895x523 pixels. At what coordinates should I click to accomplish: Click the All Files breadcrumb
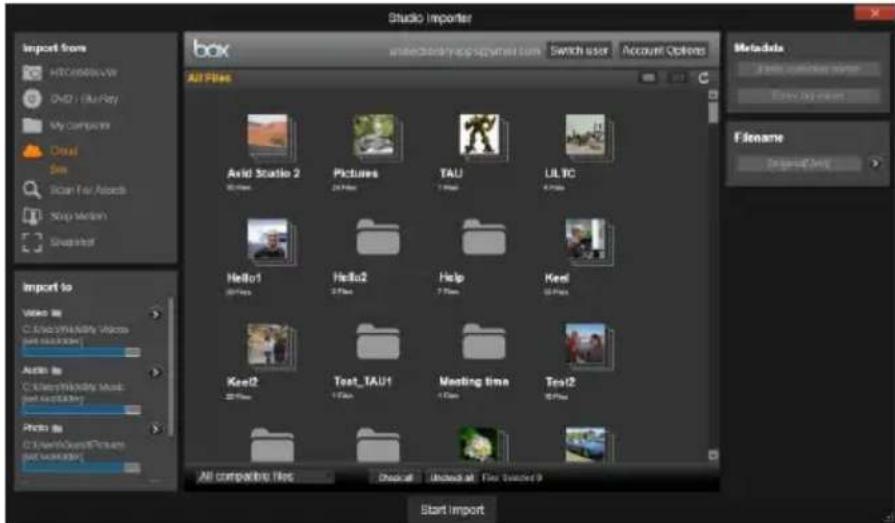pos(209,78)
